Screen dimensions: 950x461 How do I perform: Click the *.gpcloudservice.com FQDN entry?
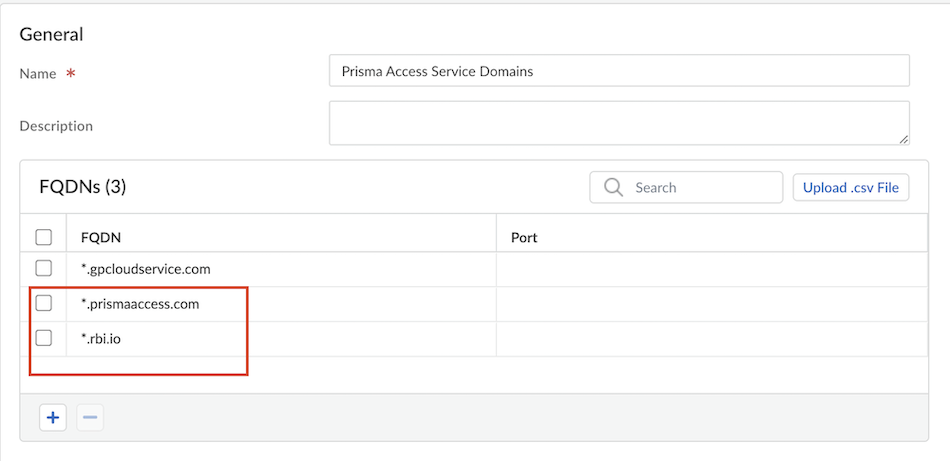pyautogui.click(x=146, y=269)
